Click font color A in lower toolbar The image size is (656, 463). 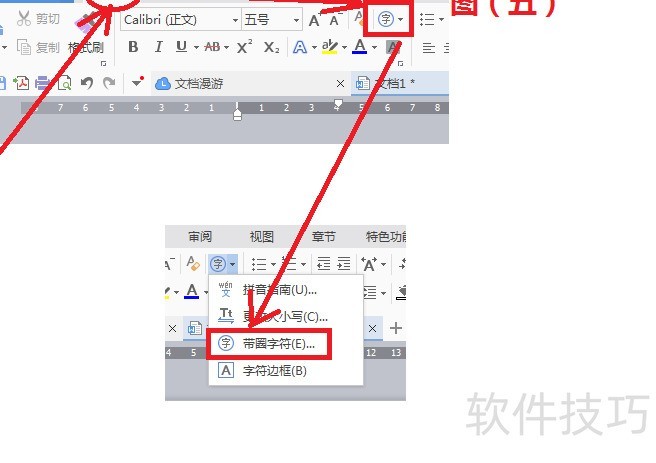[x=192, y=291]
